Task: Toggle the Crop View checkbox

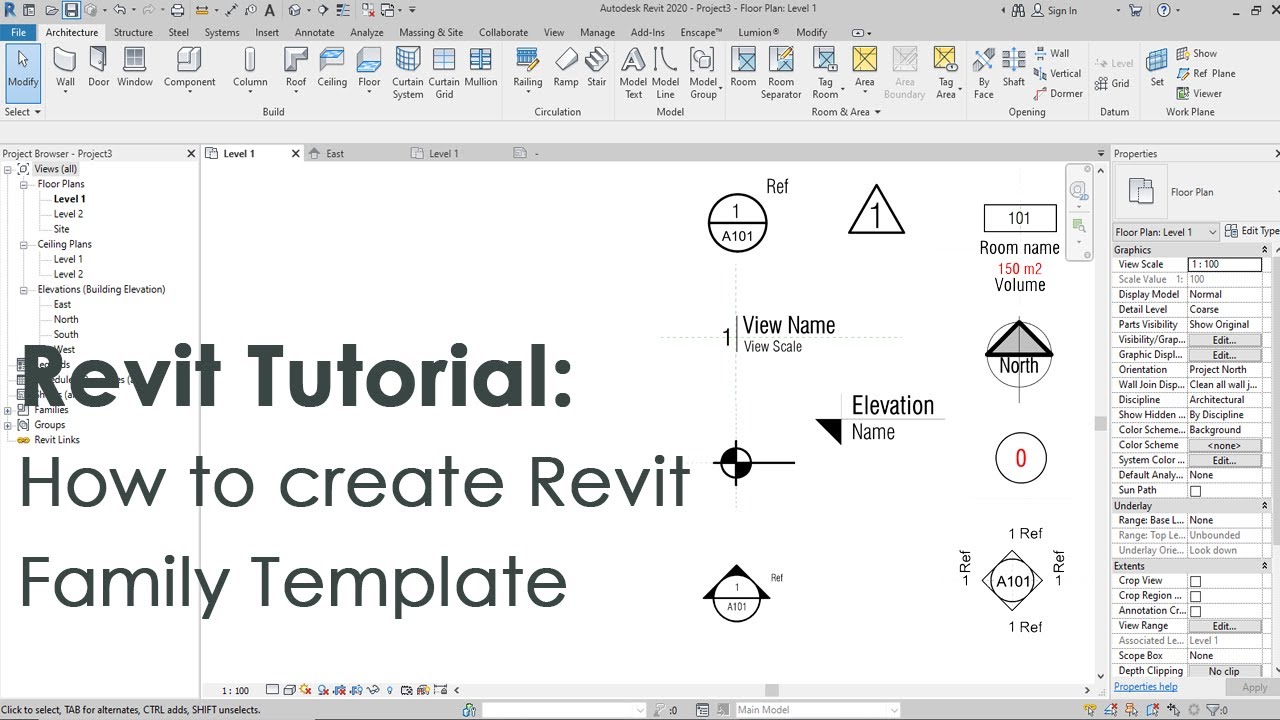Action: click(x=1195, y=581)
